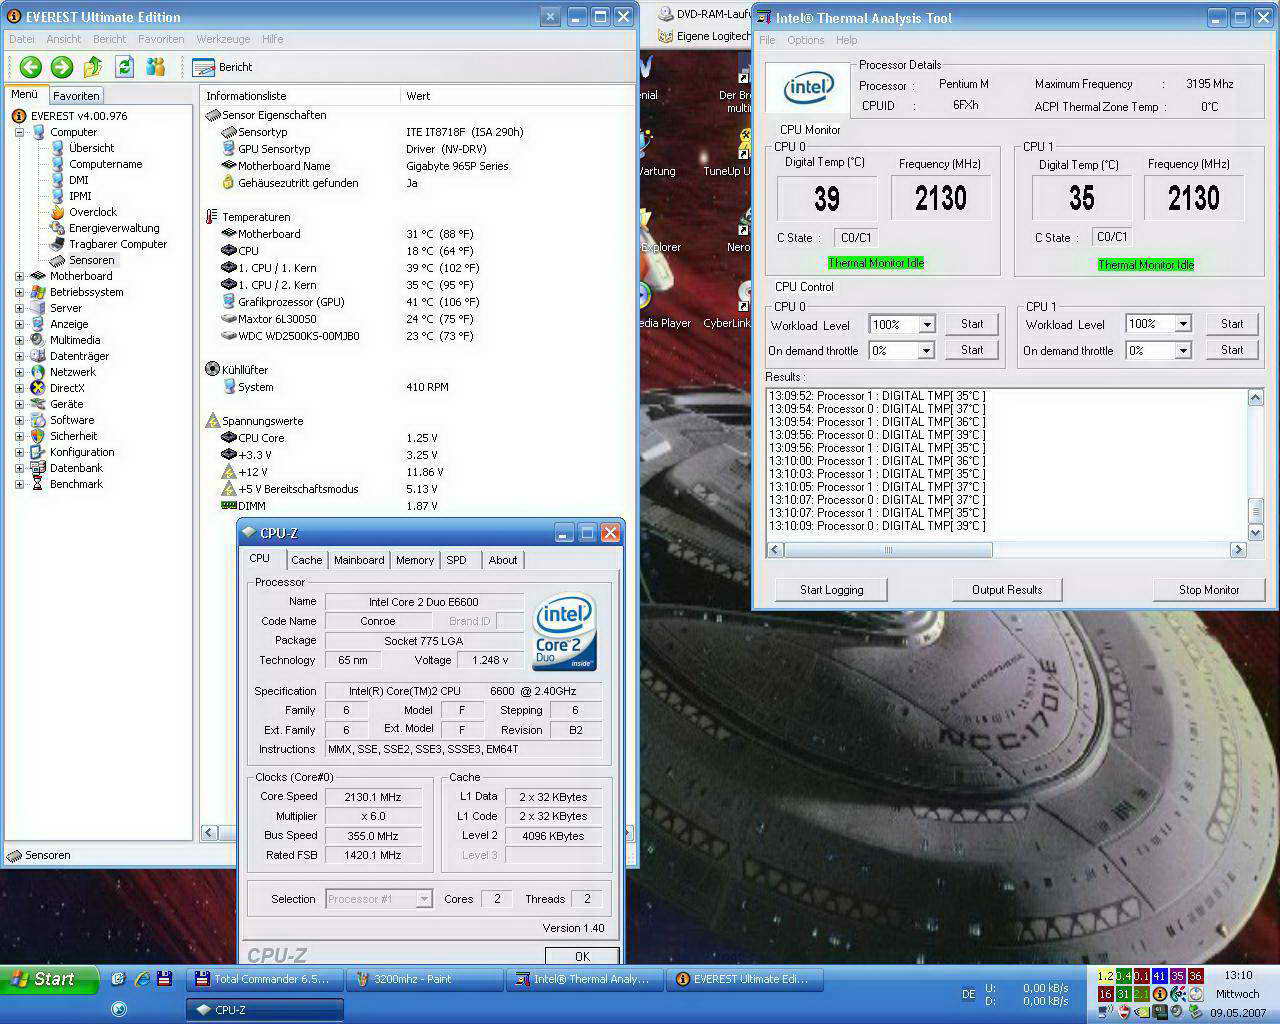Open the Options menu in Thermal Analysis Tool
Image resolution: width=1280 pixels, height=1024 pixels.
click(805, 40)
